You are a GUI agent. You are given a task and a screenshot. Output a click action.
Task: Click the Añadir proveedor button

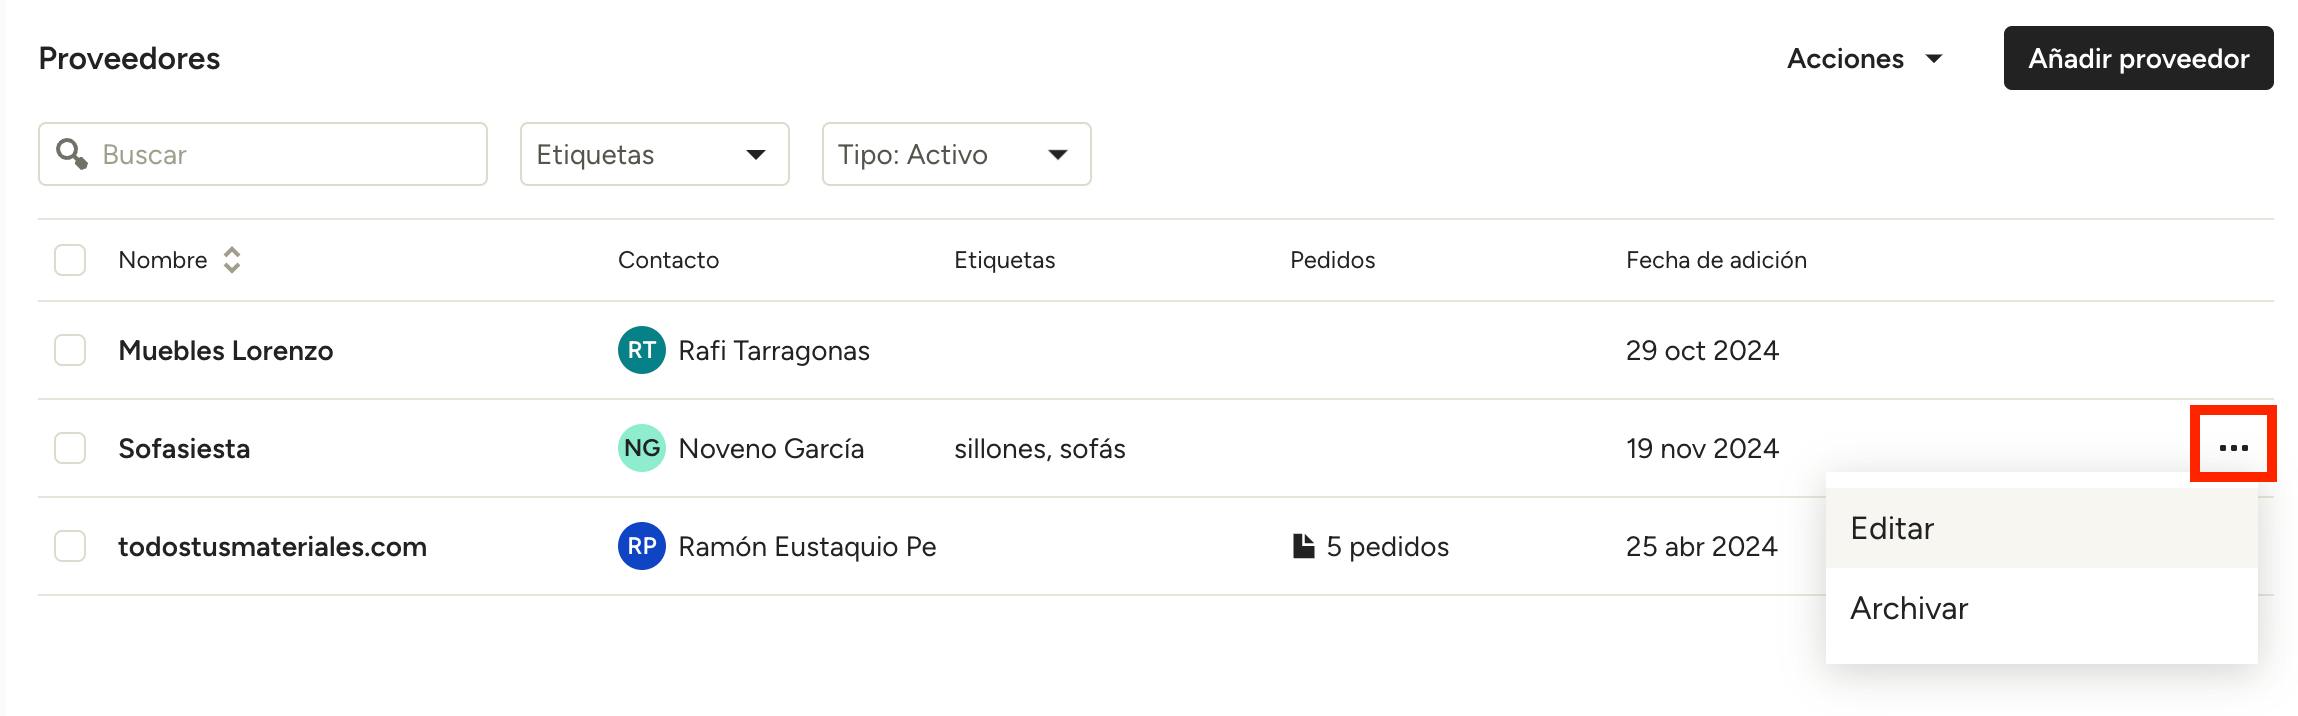(2138, 58)
